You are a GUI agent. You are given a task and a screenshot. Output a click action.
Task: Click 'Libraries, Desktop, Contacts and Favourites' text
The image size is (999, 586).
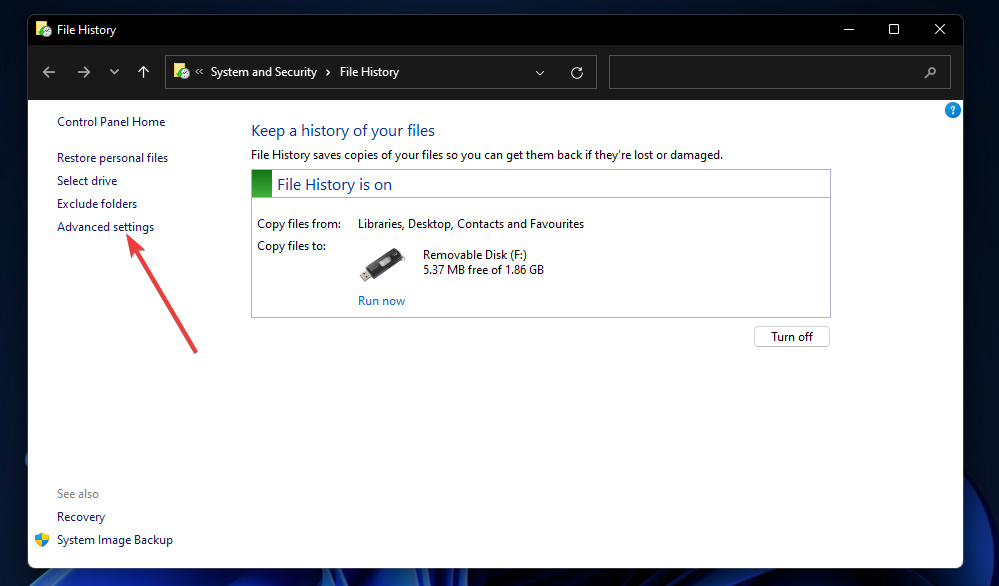471,224
